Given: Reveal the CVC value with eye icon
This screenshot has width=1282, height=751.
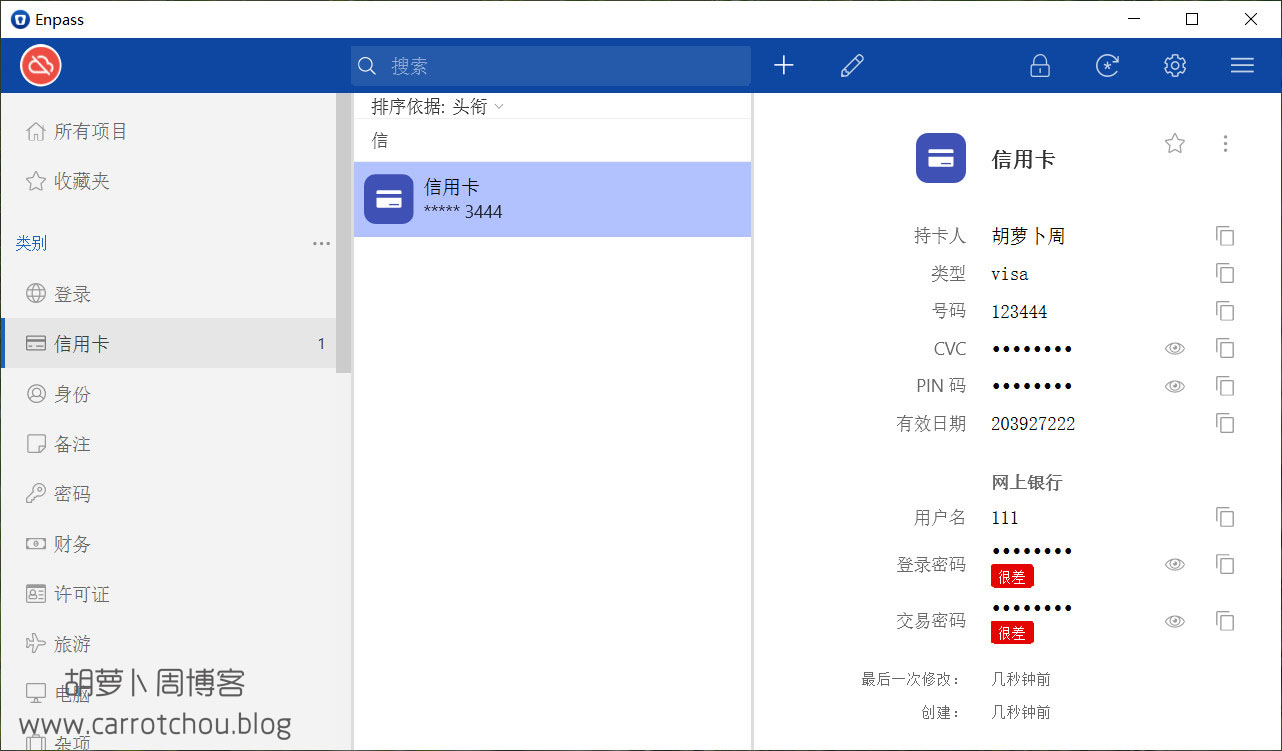Looking at the screenshot, I should point(1175,349).
